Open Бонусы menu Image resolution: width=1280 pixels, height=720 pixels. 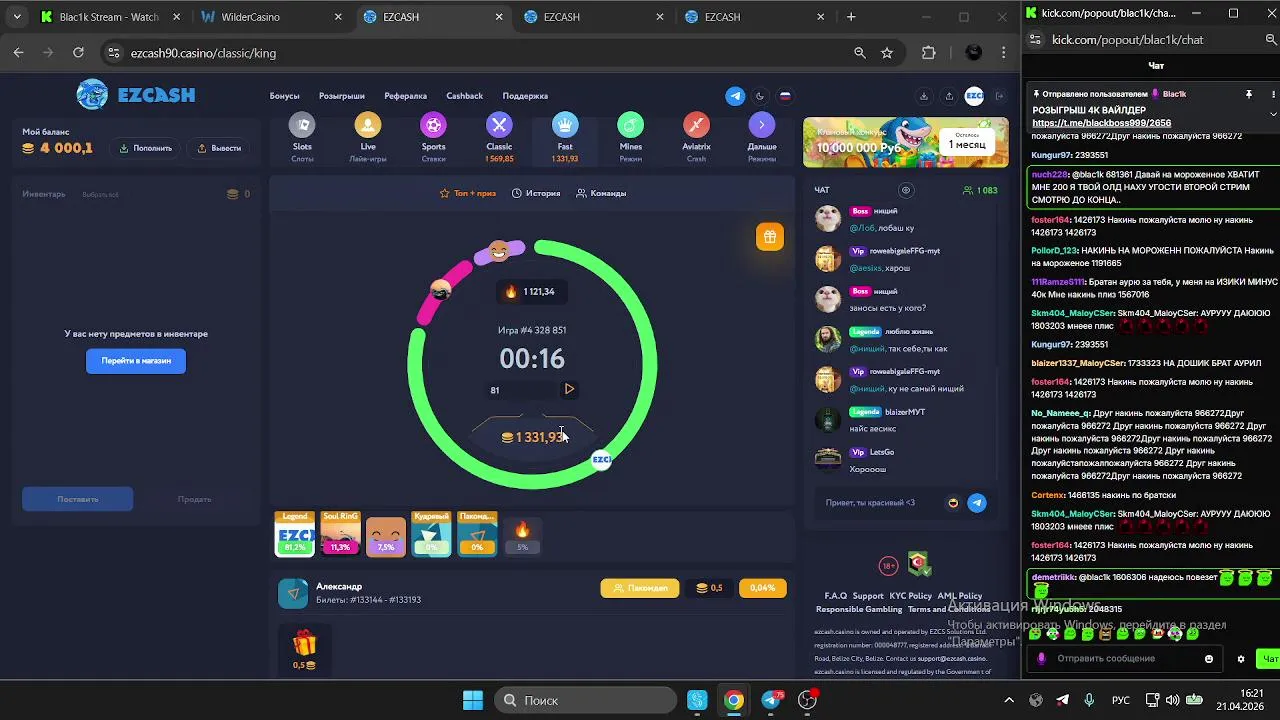(x=284, y=96)
